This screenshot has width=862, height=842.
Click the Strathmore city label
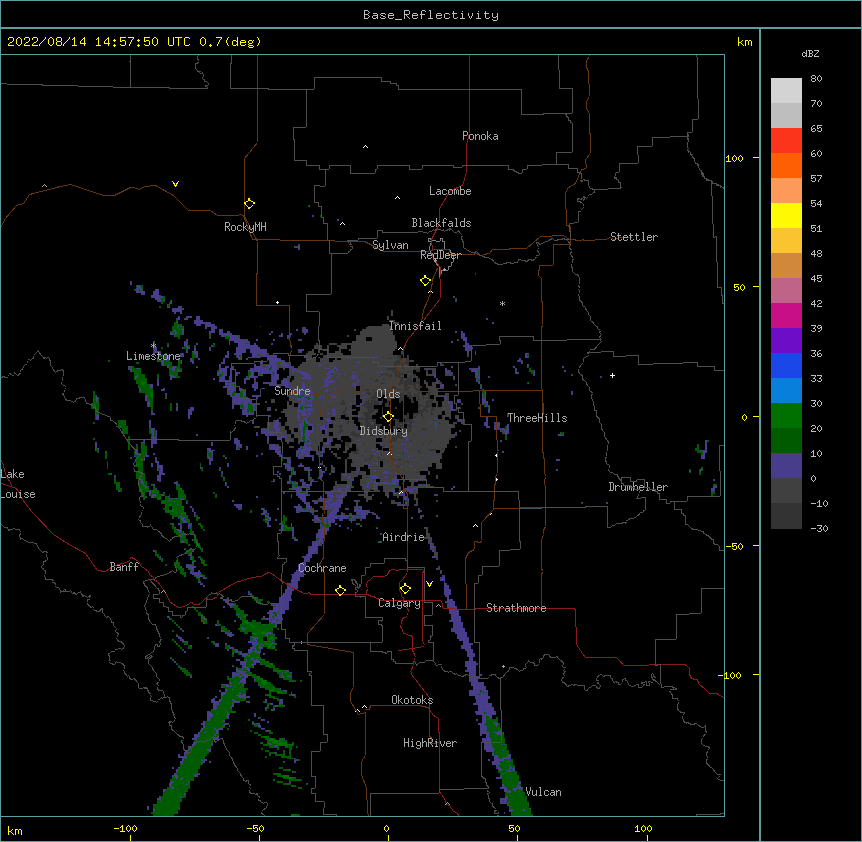pyautogui.click(x=516, y=608)
